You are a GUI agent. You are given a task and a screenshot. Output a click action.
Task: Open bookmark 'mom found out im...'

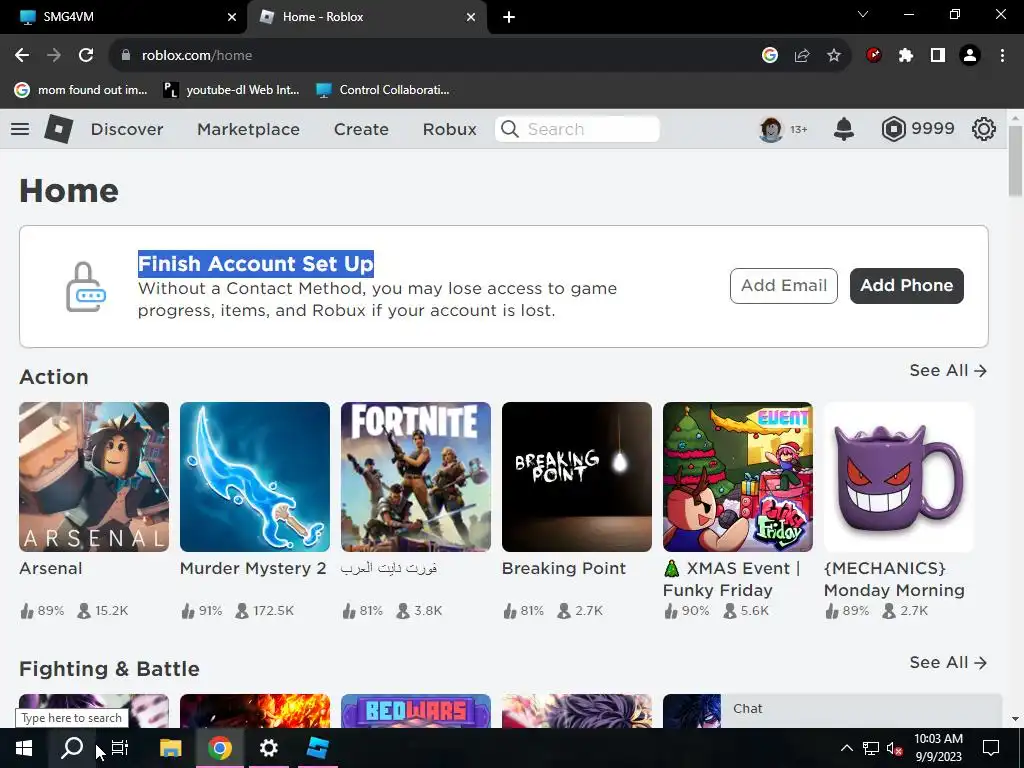coord(81,90)
